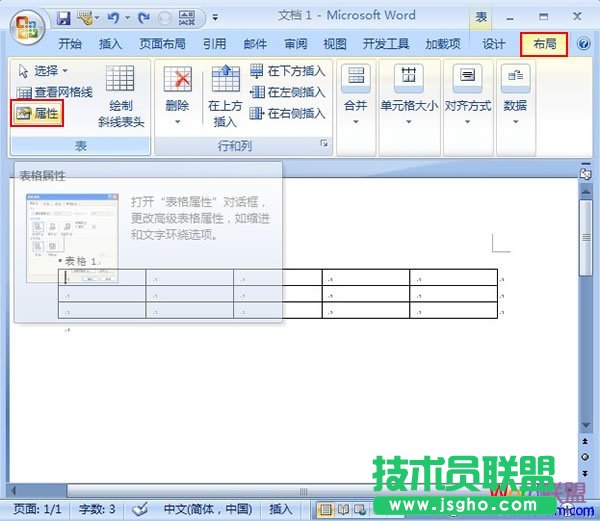Toggle 插入 overtype mode in status bar
The image size is (600, 521).
[x=280, y=509]
